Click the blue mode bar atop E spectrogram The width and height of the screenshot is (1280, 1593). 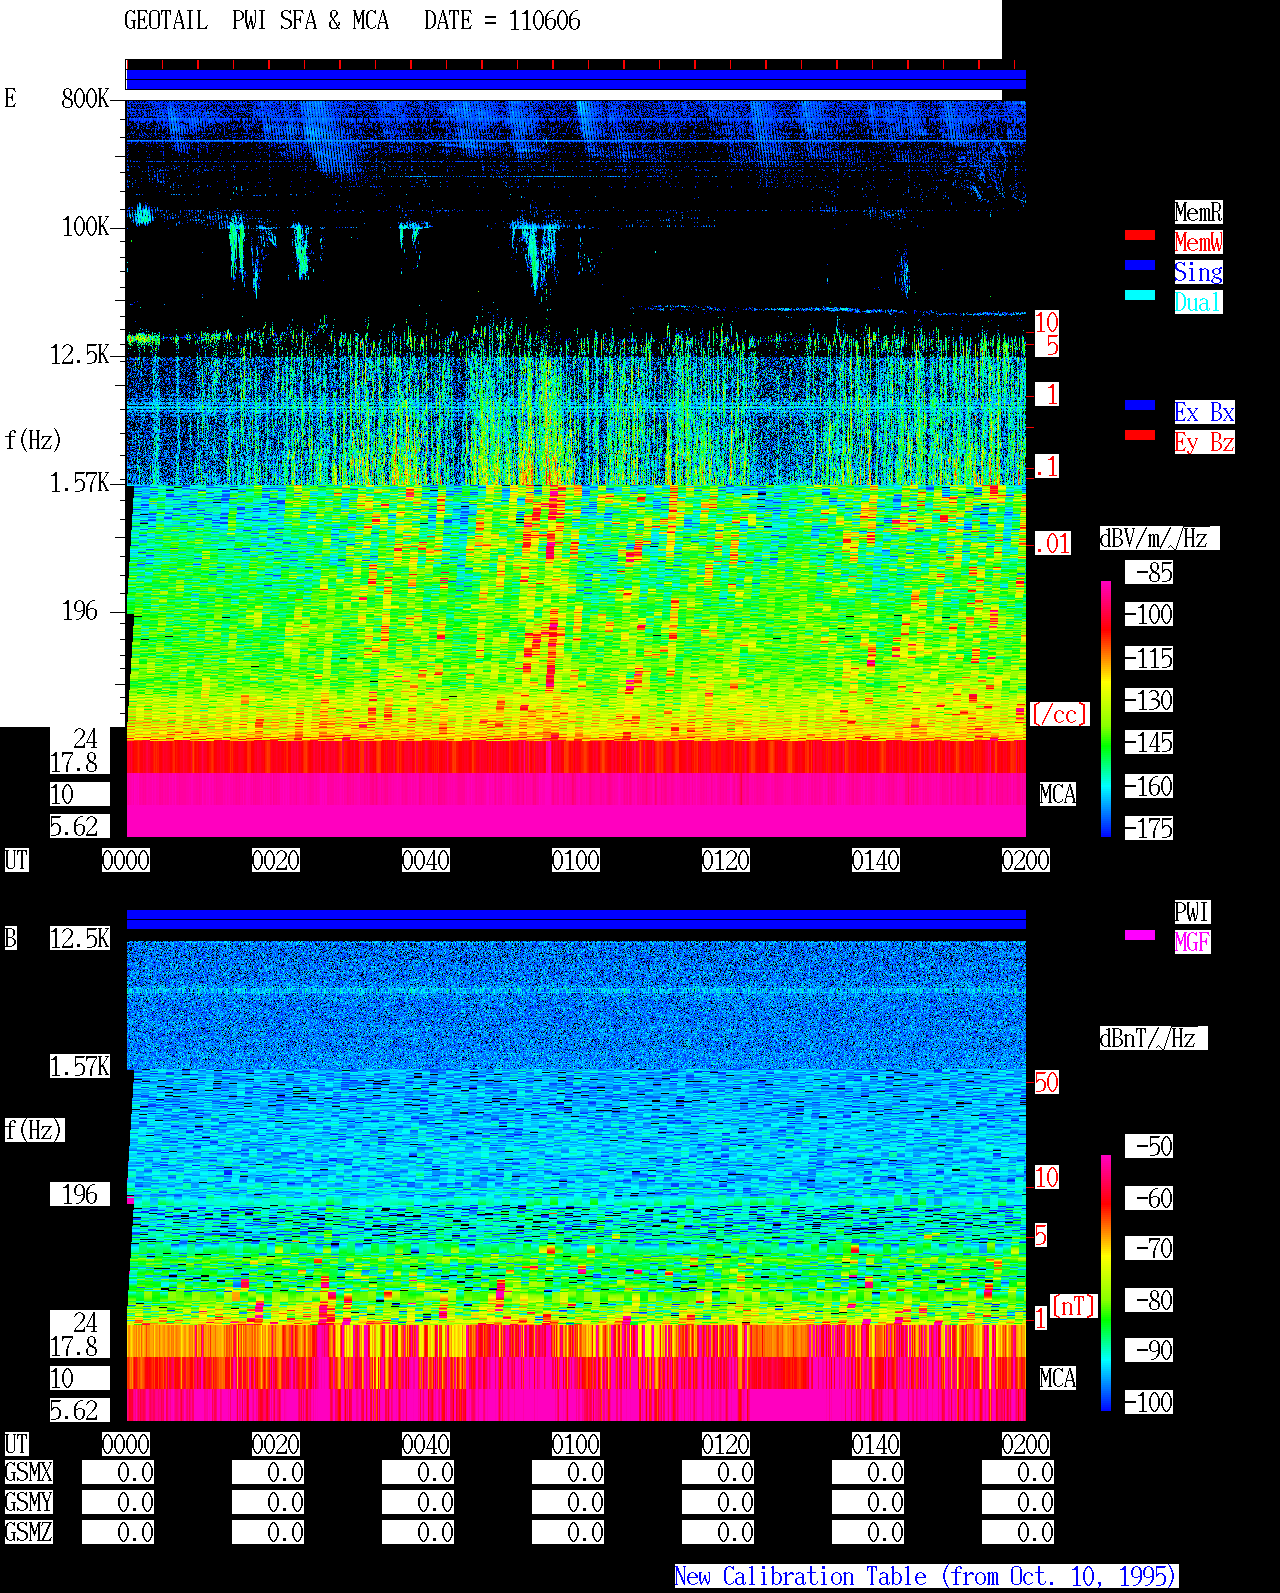point(576,79)
